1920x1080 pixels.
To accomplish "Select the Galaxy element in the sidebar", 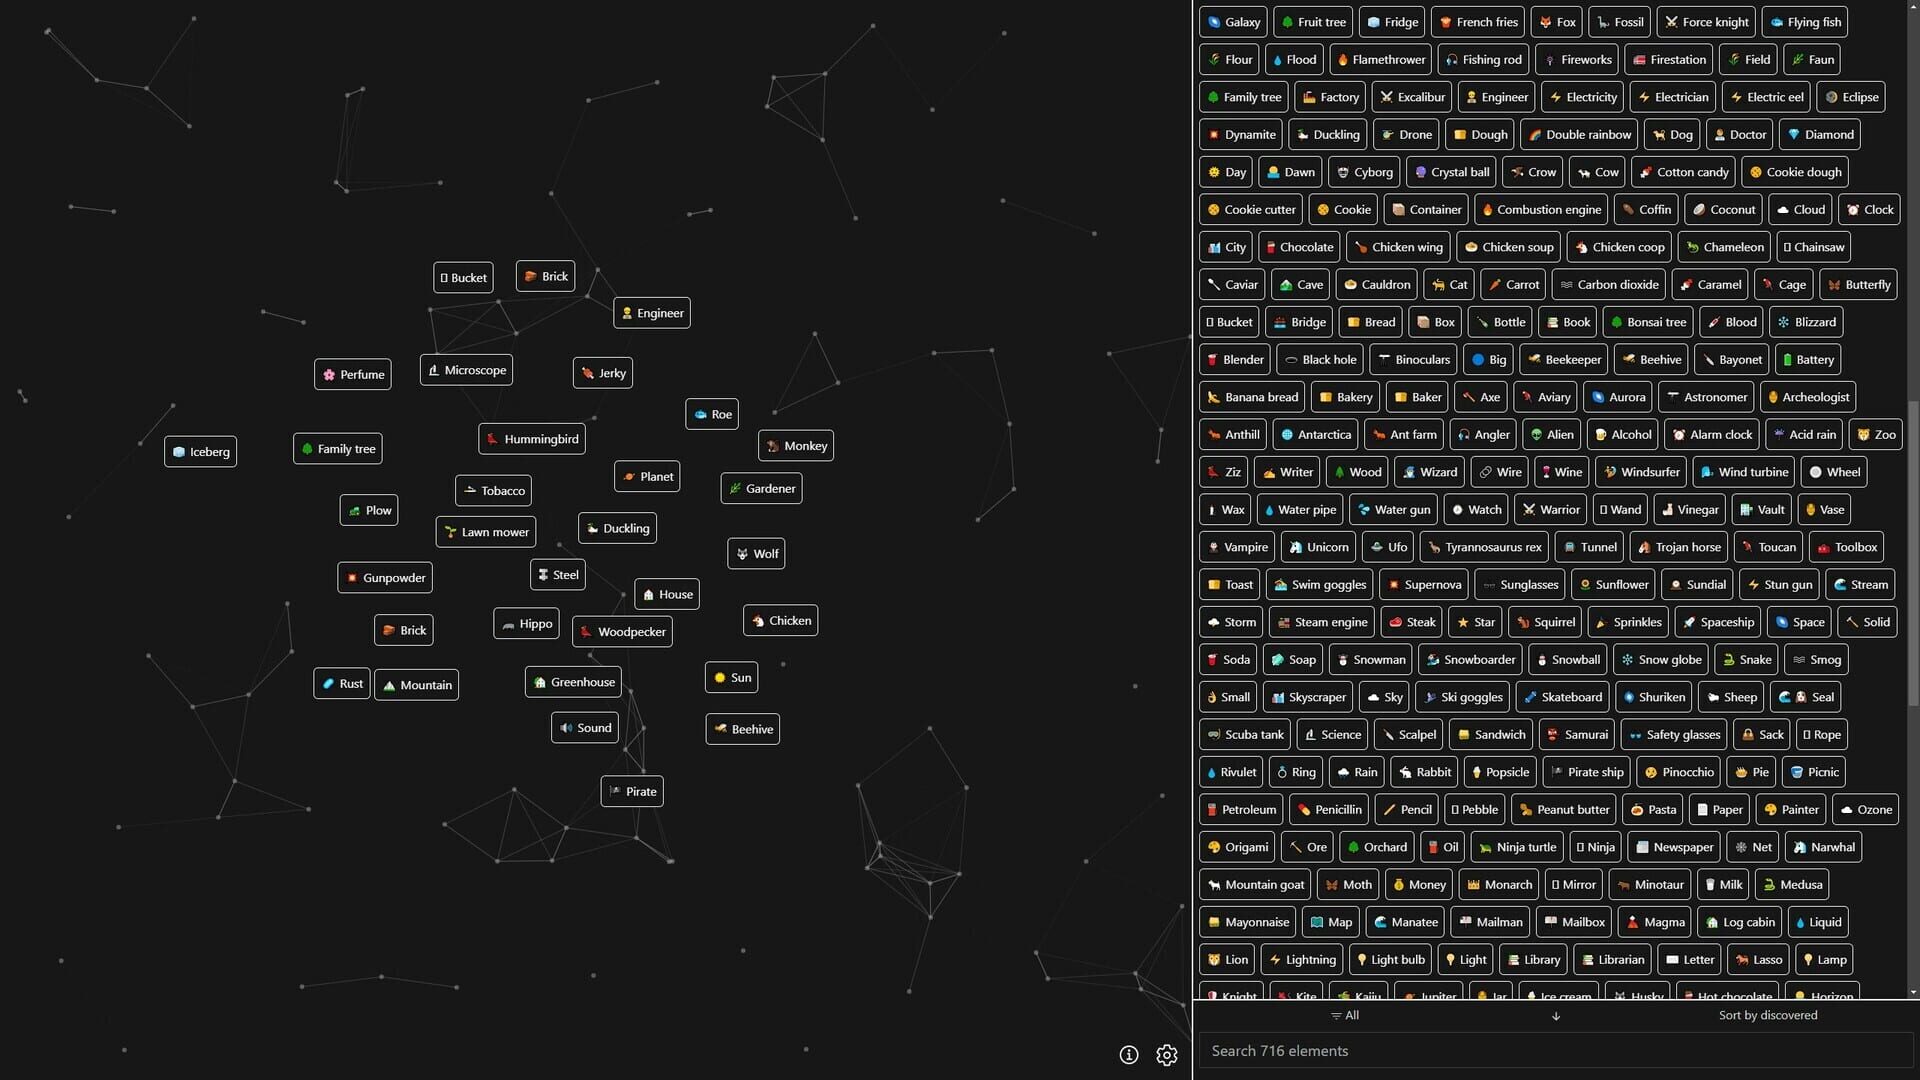I will [x=1233, y=22].
